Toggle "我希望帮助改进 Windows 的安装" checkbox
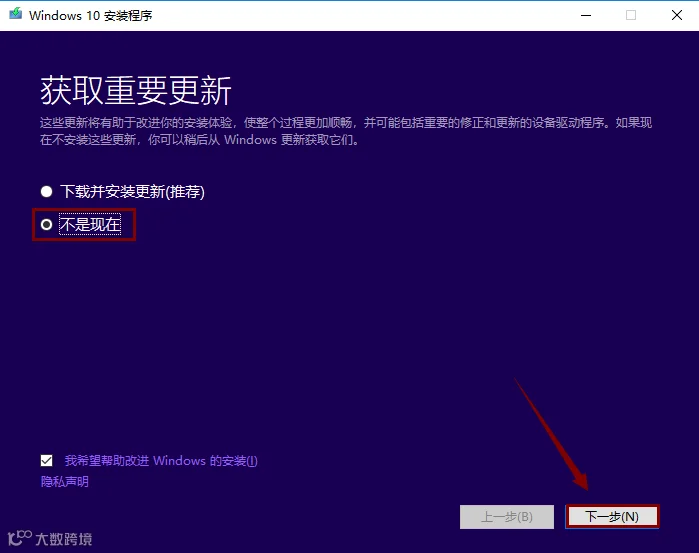This screenshot has height=553, width=699. 46,460
